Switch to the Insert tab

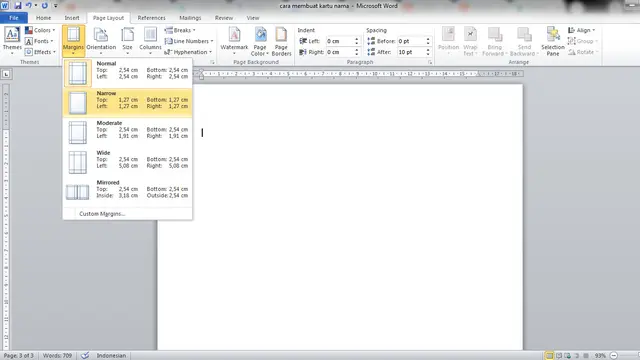pyautogui.click(x=72, y=18)
